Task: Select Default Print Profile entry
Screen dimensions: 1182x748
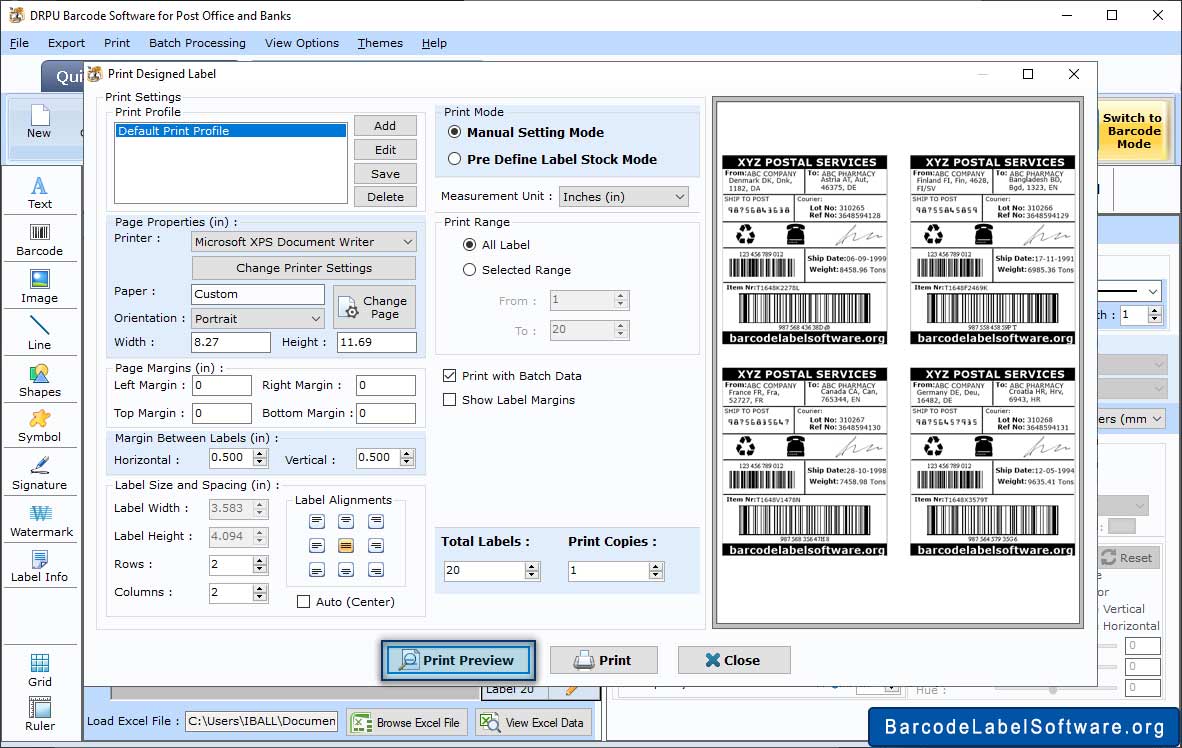Action: pos(231,130)
